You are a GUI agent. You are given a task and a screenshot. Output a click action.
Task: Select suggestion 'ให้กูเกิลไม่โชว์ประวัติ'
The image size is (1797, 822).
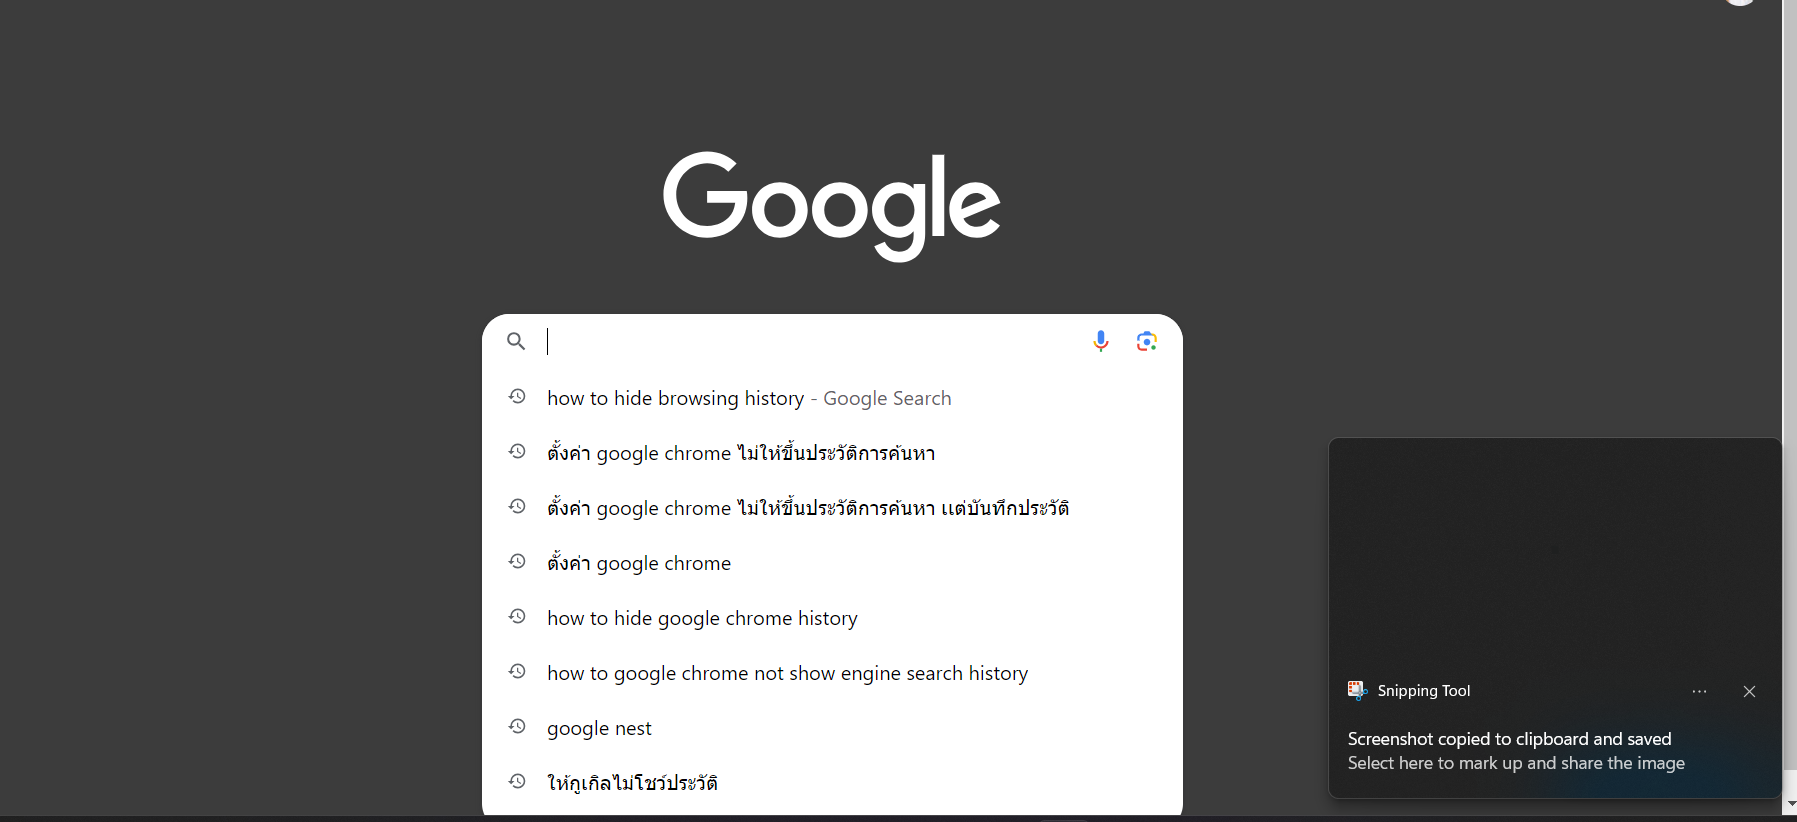pos(832,783)
